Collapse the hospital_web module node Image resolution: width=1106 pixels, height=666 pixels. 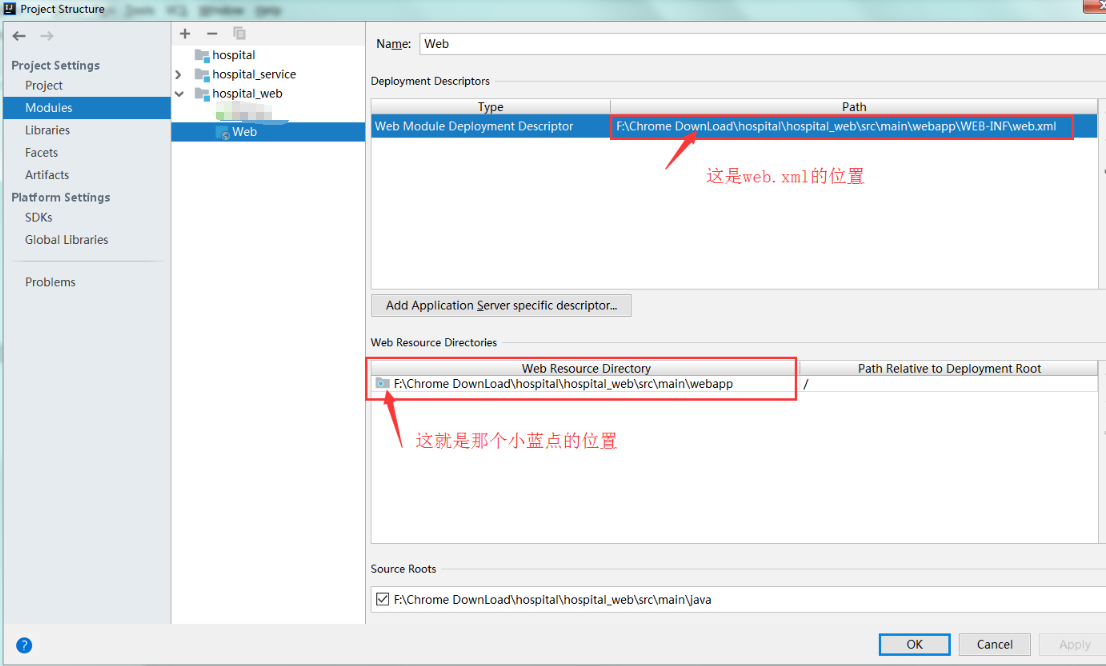tap(179, 93)
